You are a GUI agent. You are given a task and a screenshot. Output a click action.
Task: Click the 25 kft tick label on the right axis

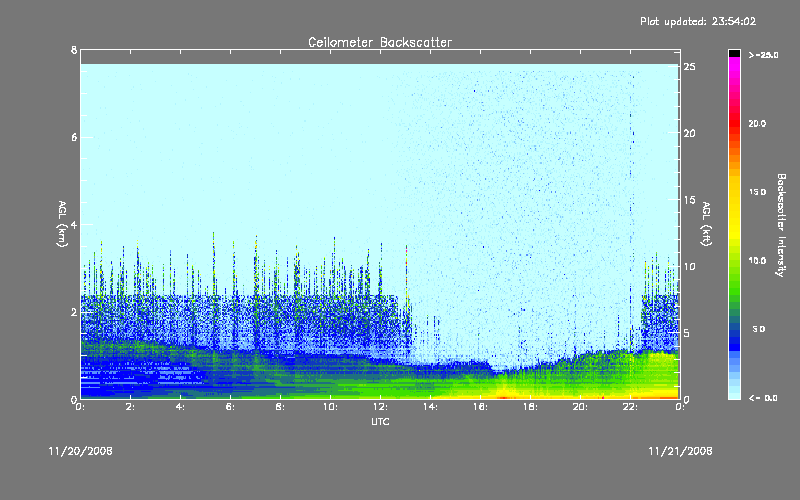click(689, 67)
